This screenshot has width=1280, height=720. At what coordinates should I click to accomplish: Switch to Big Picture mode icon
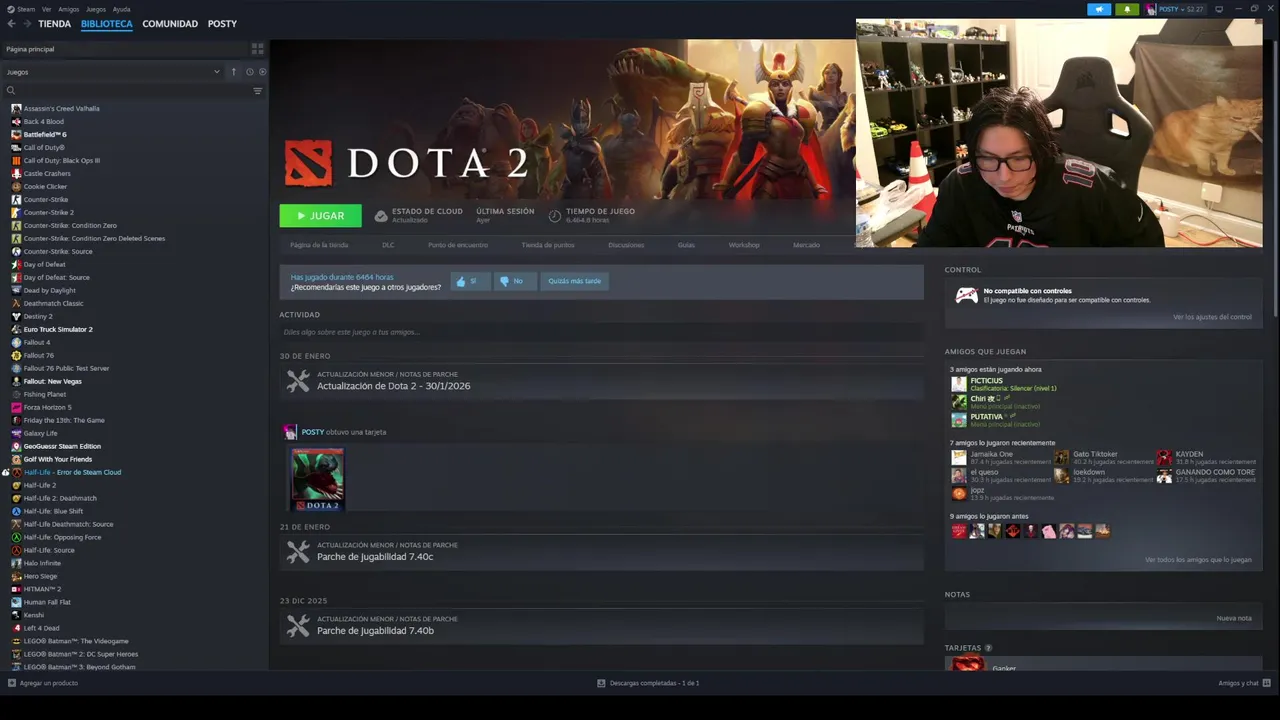point(1219,9)
